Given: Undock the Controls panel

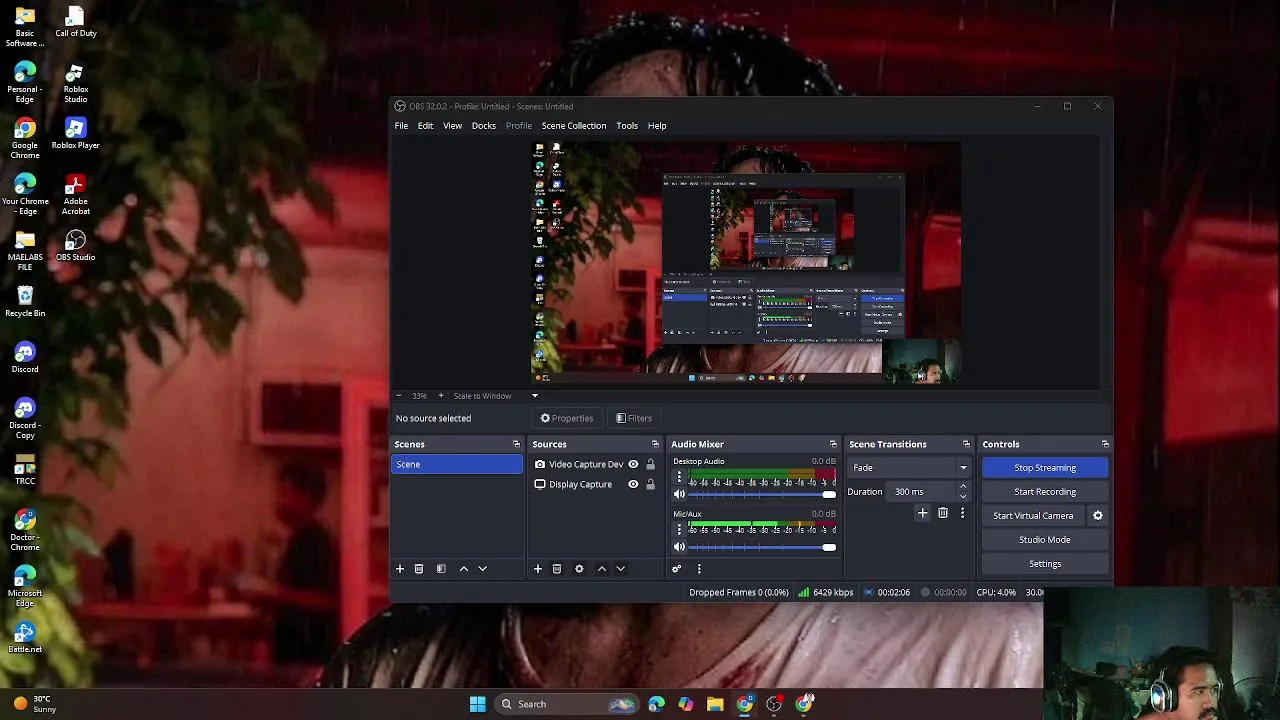Looking at the screenshot, I should pyautogui.click(x=1105, y=444).
